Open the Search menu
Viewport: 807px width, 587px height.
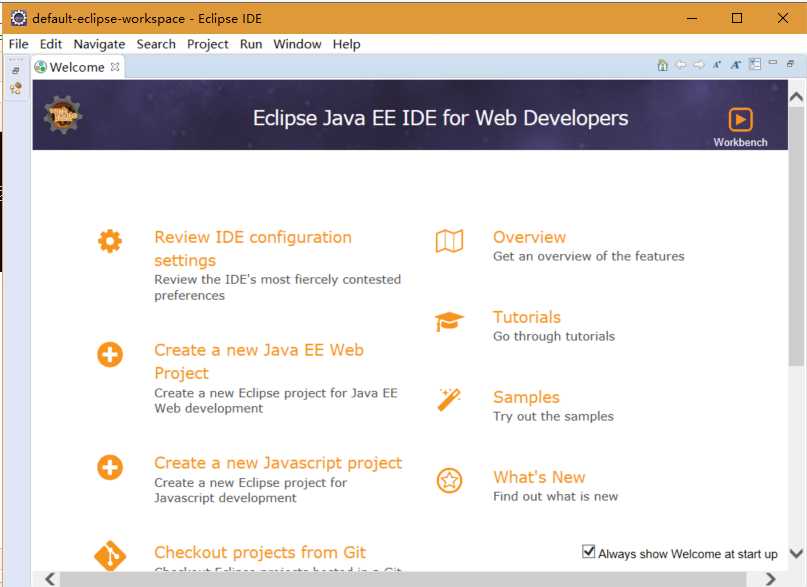coord(156,44)
